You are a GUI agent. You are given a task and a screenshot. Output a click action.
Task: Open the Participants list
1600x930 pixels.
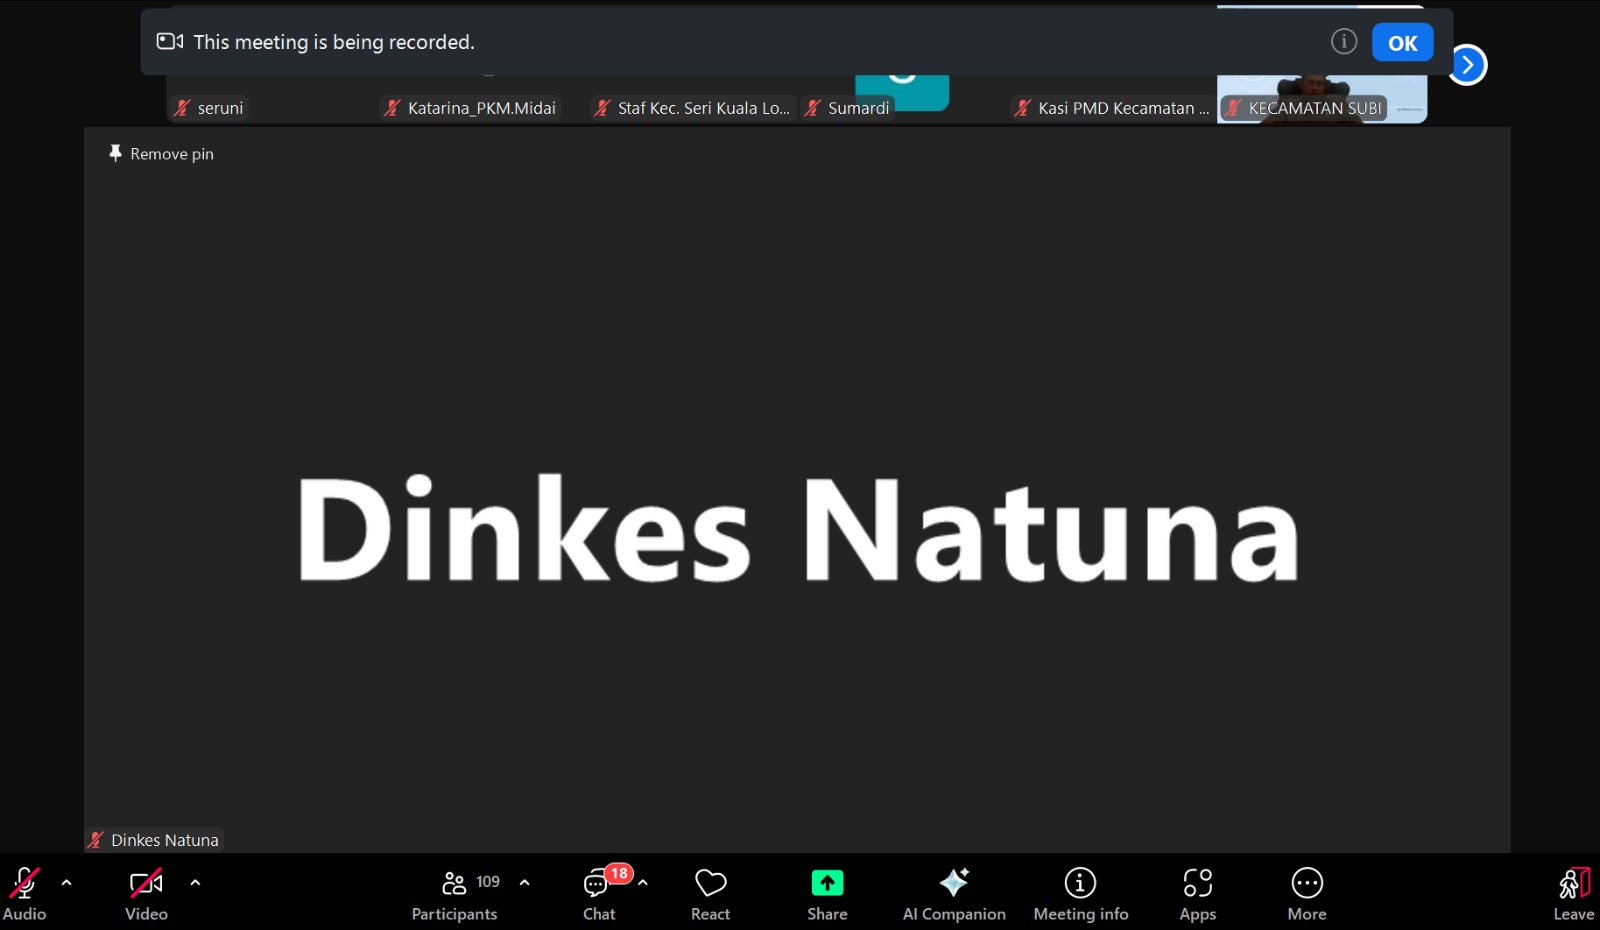pos(455,893)
